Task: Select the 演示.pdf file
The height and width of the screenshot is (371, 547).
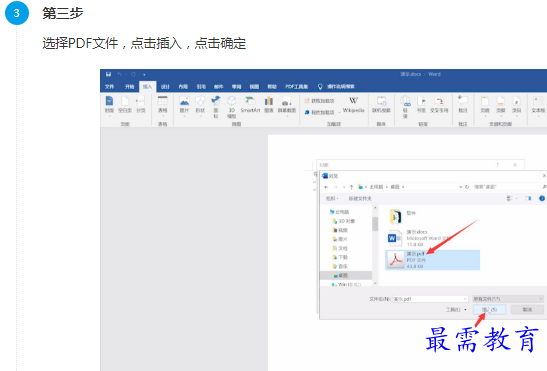Action: pos(433,260)
